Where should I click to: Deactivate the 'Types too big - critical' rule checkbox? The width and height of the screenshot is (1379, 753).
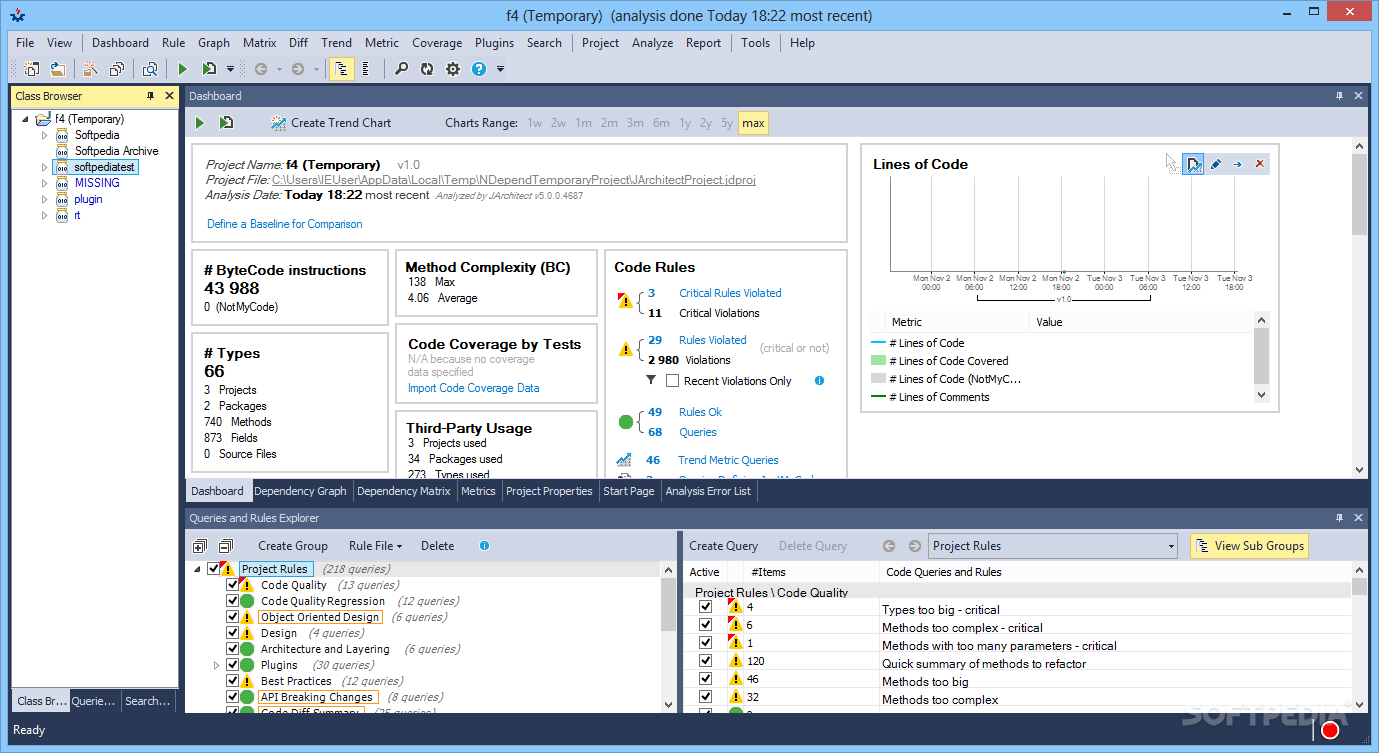(705, 607)
